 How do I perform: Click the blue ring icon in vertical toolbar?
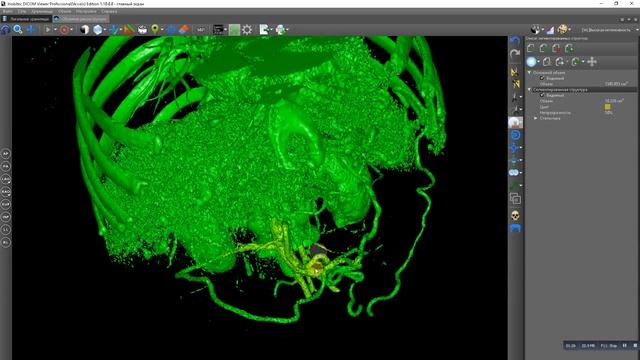(515, 135)
